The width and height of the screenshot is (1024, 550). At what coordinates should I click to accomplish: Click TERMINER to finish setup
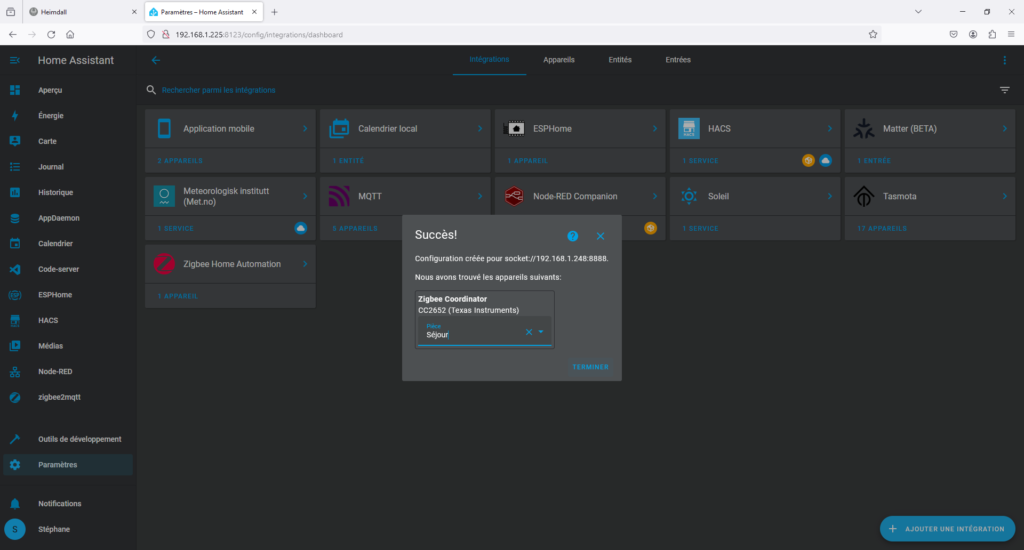pos(590,367)
